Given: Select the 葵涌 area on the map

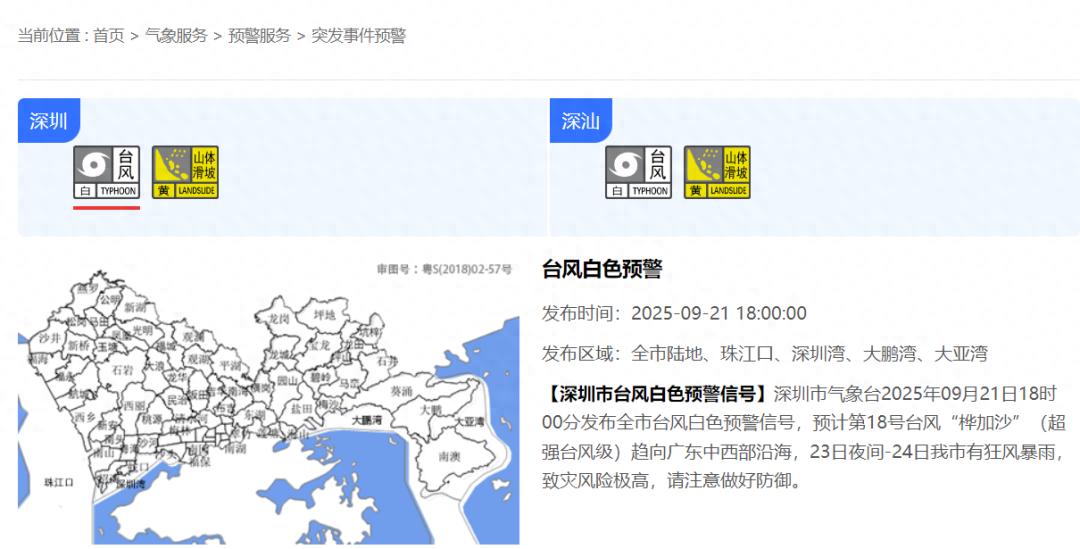Looking at the screenshot, I should pos(402,391).
